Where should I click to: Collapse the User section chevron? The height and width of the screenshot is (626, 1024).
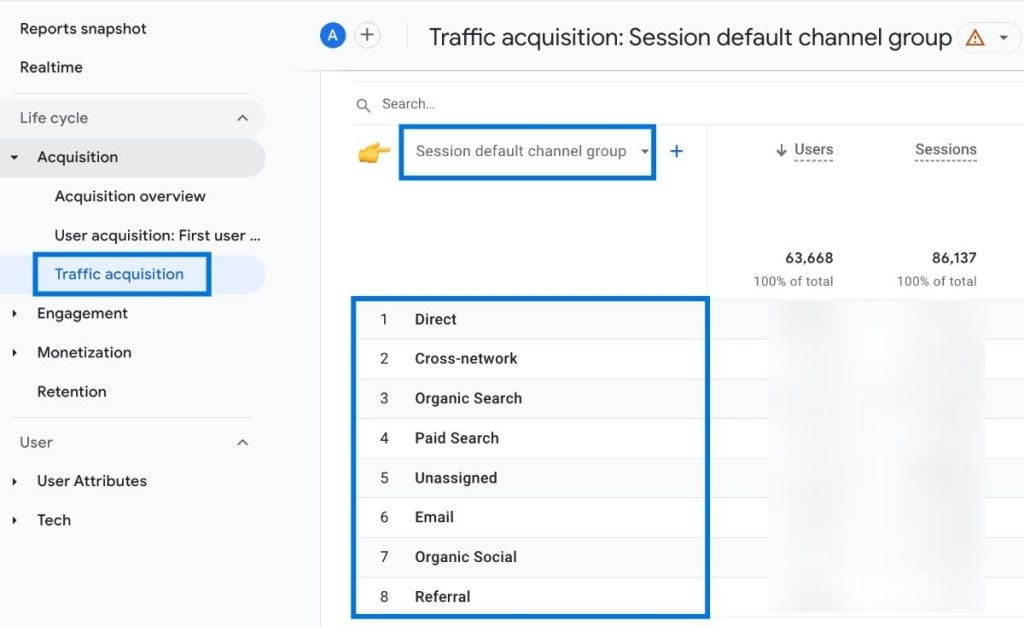point(242,442)
